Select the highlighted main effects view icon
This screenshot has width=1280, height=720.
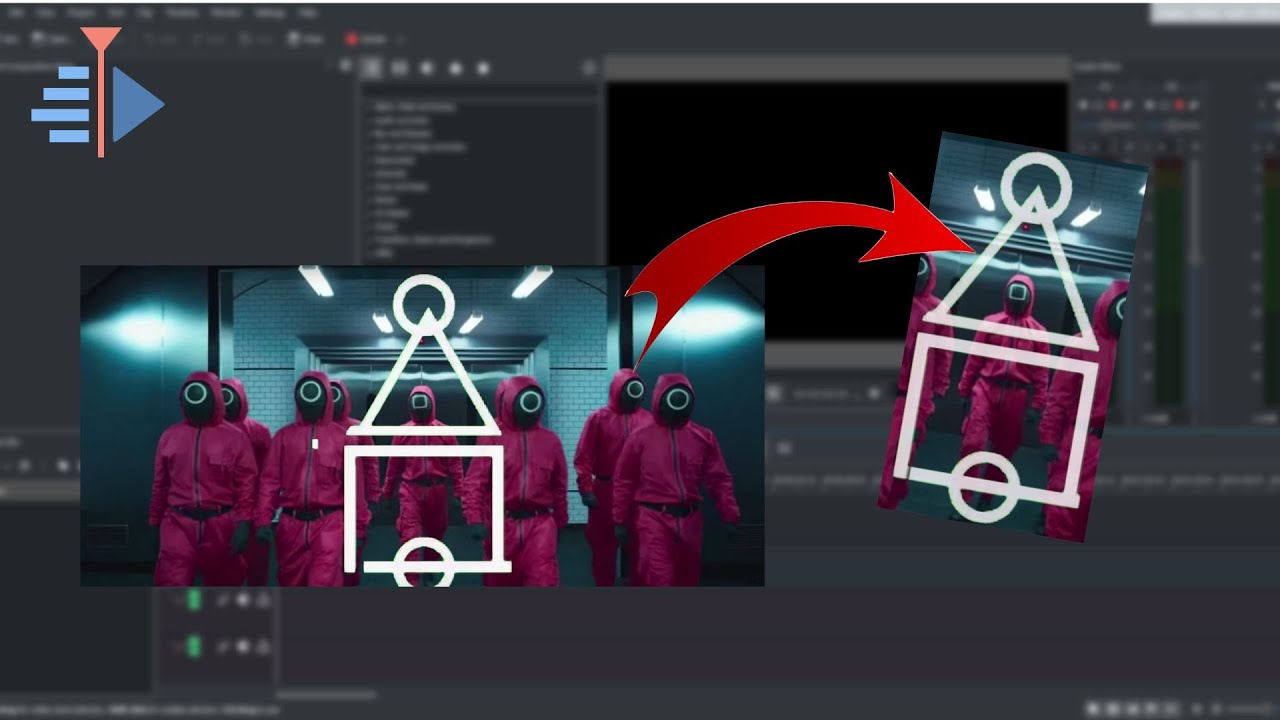371,68
